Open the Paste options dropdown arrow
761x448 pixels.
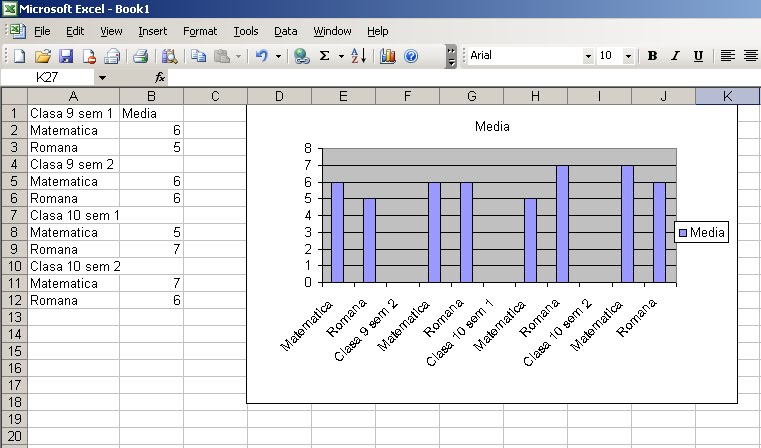(x=238, y=56)
